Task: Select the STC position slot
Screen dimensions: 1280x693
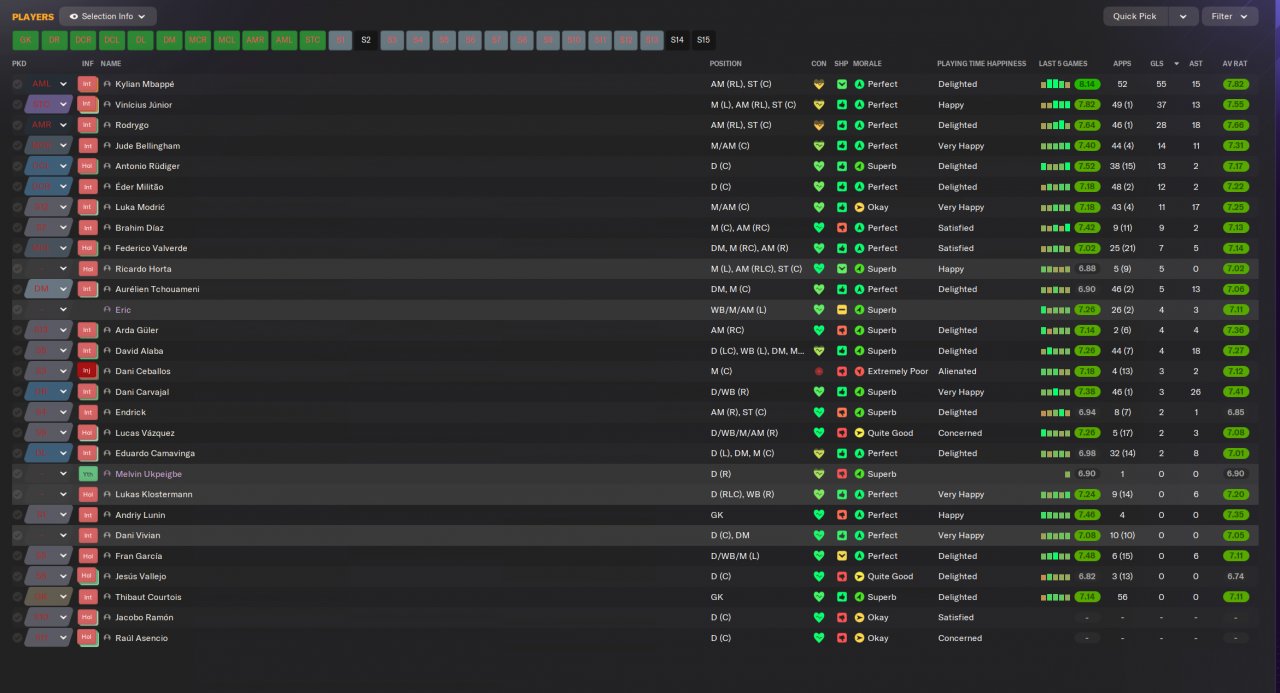Action: tap(313, 40)
